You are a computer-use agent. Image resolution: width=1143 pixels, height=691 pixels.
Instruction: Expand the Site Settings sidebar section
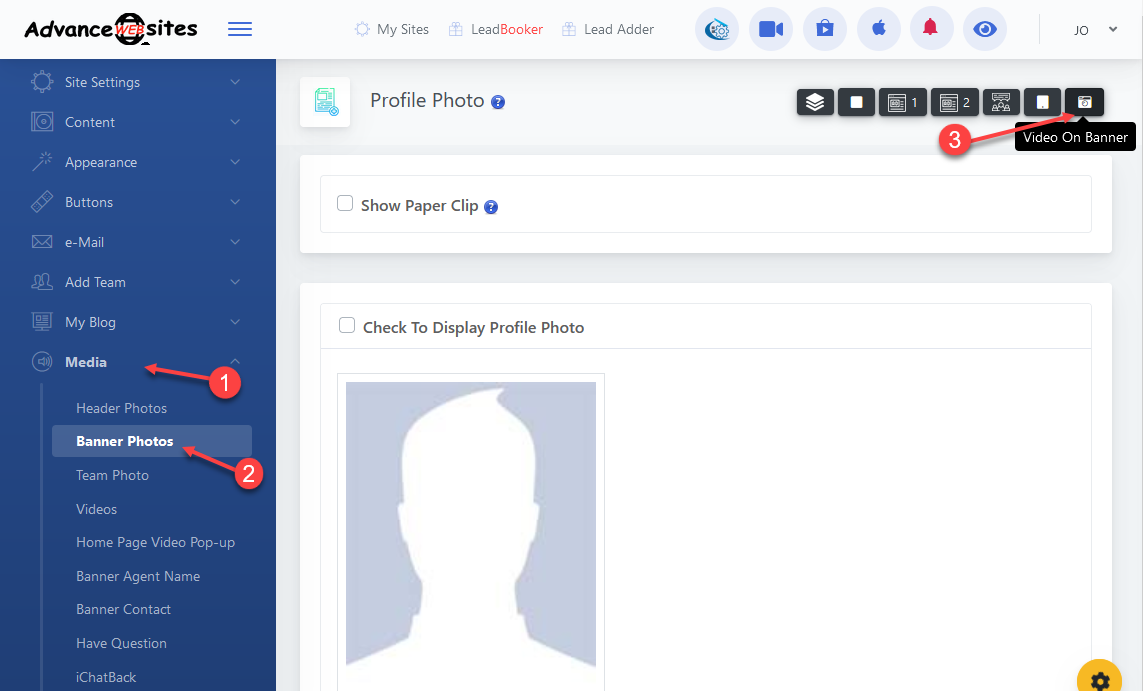point(137,82)
